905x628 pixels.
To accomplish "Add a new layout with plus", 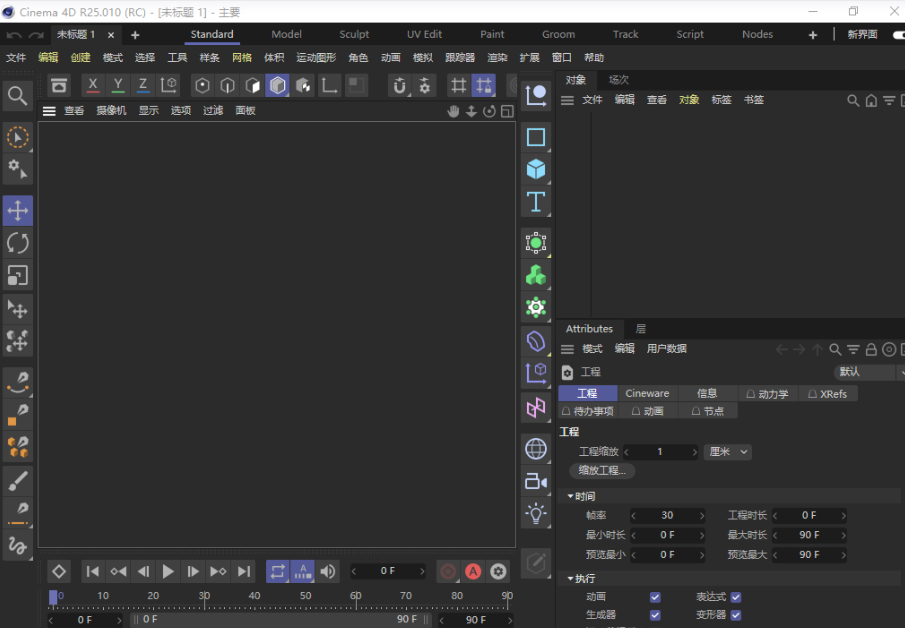I will click(x=813, y=35).
